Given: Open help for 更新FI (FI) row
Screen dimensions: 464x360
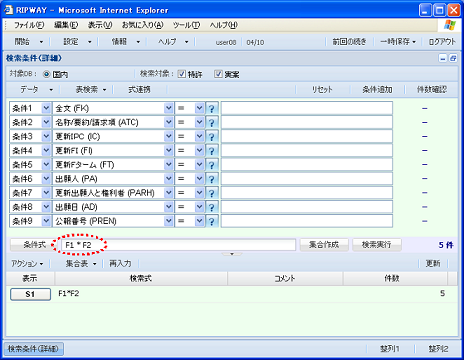Looking at the screenshot, I should 212,151.
